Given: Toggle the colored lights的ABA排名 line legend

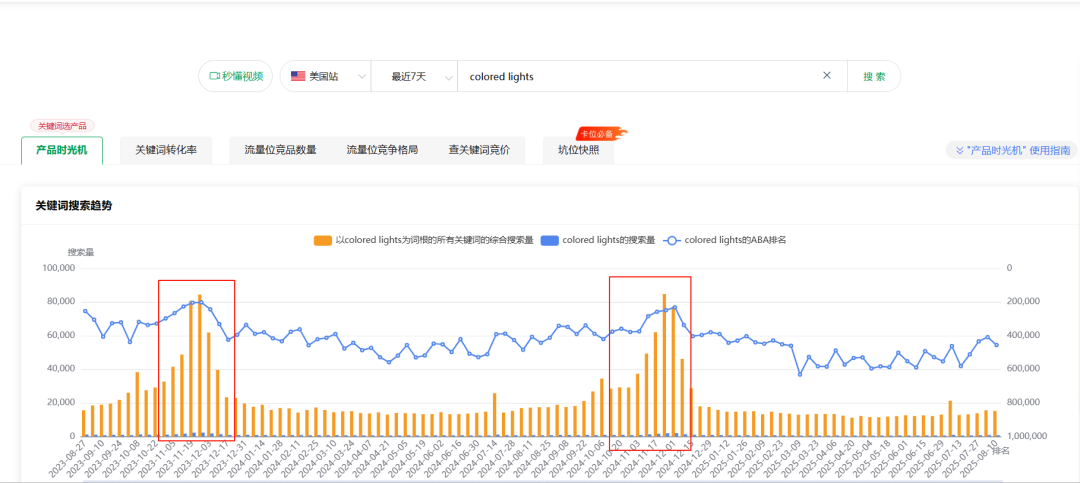Looking at the screenshot, I should tap(725, 240).
